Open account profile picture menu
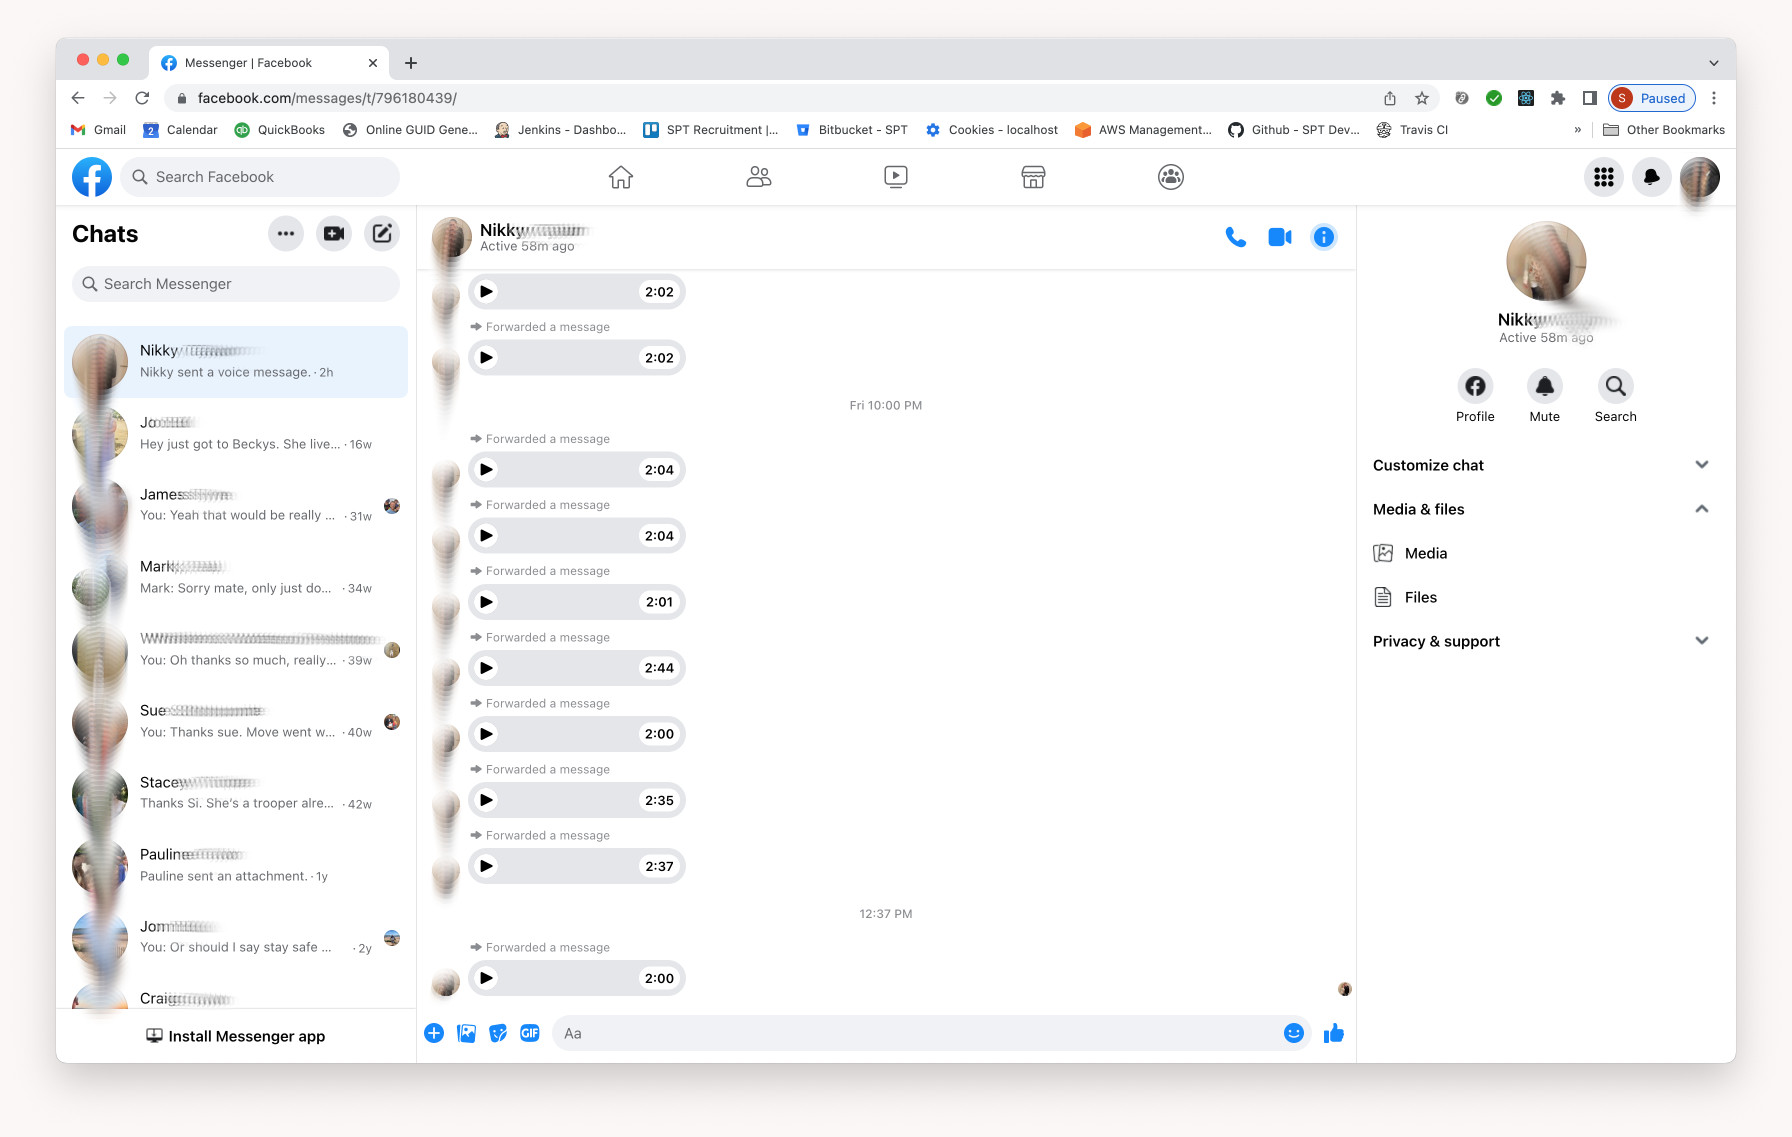The width and height of the screenshot is (1792, 1137). point(1700,177)
